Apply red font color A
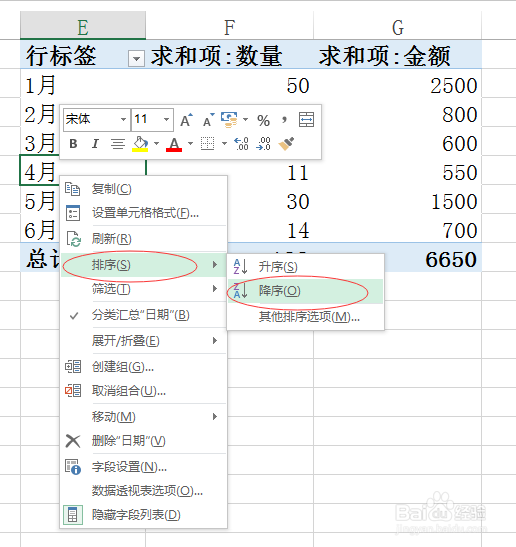This screenshot has height=547, width=516. pyautogui.click(x=174, y=144)
